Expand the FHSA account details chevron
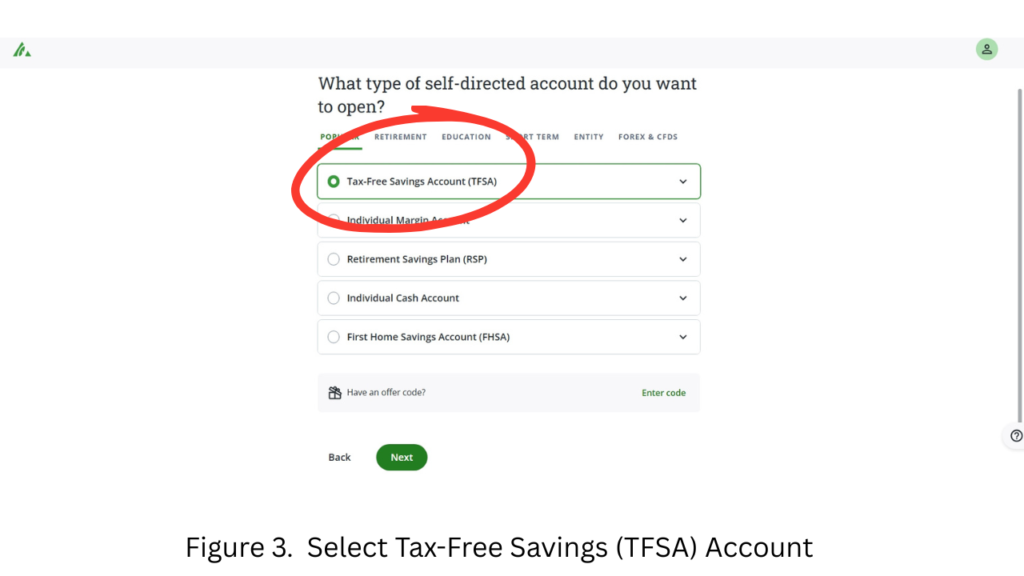This screenshot has width=1024, height=576. coord(682,337)
